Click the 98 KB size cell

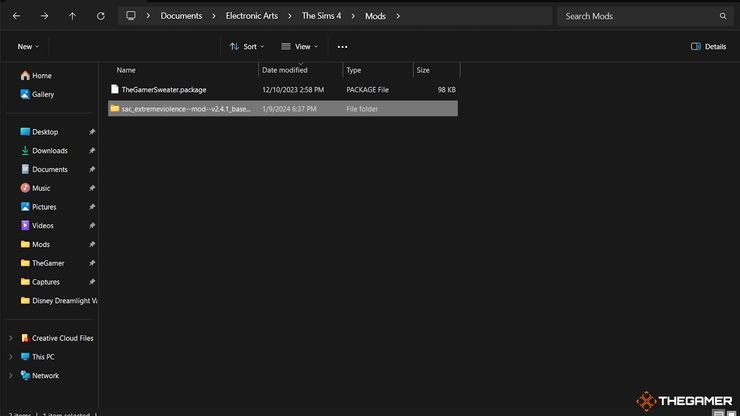[x=446, y=90]
